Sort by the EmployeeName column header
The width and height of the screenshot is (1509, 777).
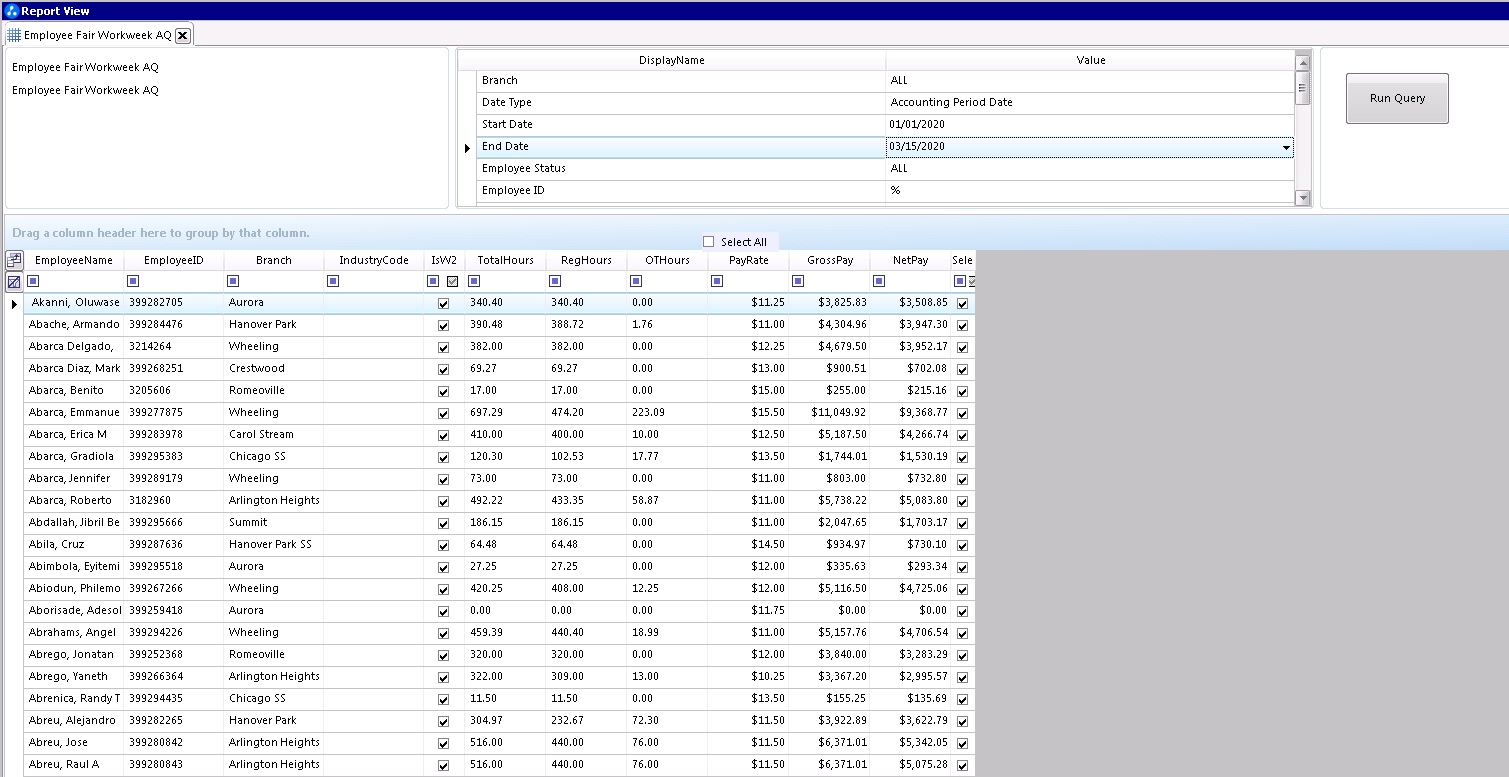74,260
